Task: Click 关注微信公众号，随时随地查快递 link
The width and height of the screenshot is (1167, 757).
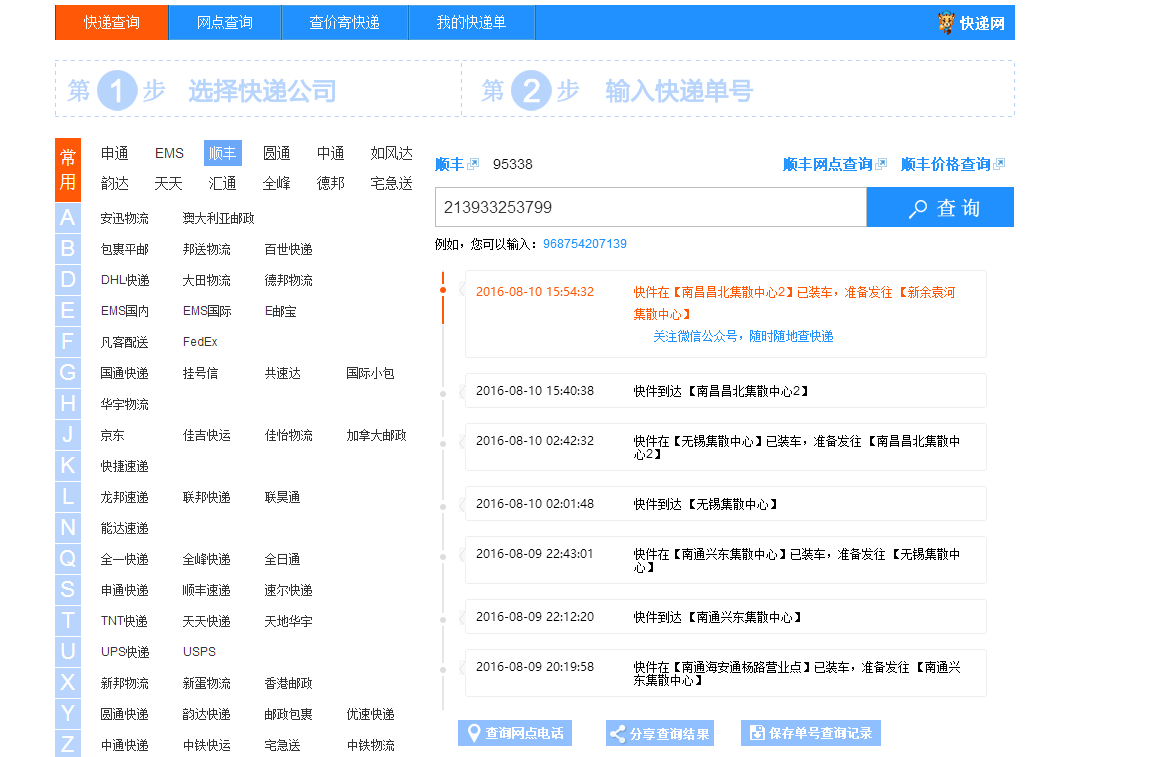Action: 744,336
